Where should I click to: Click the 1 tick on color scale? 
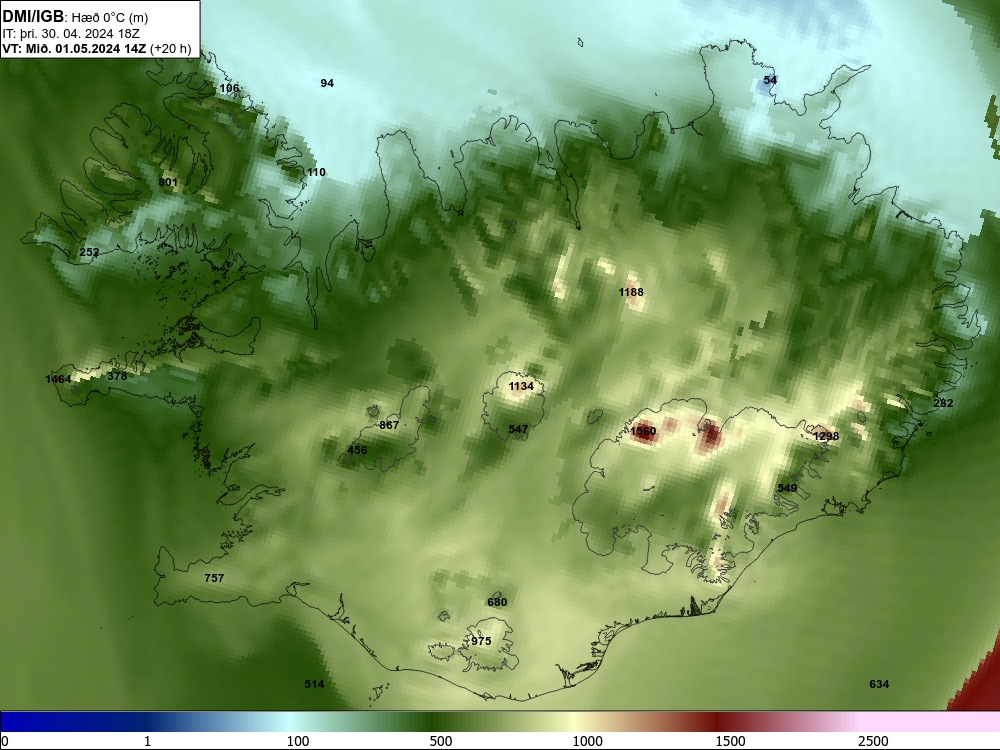click(147, 741)
